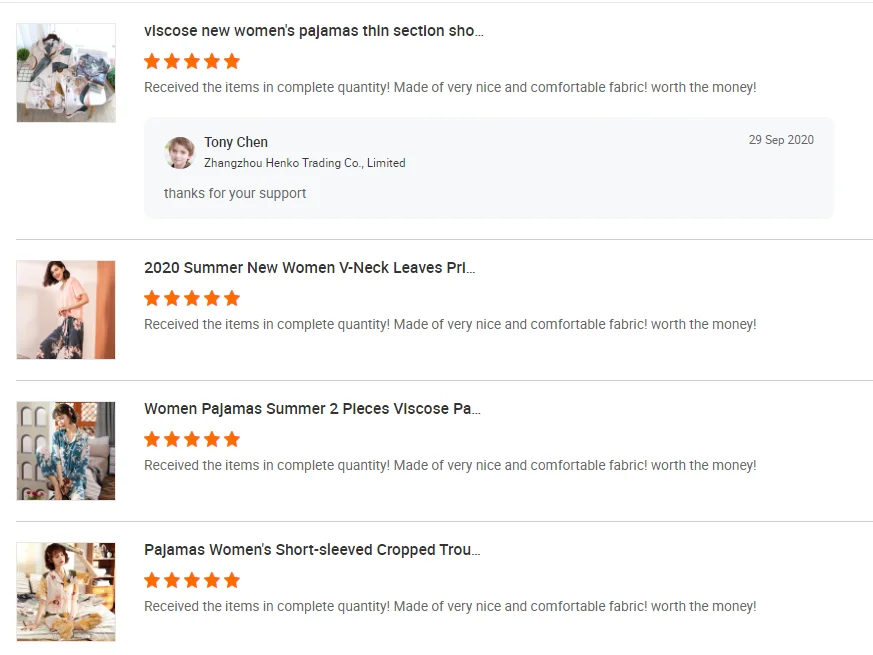Image resolution: width=873 pixels, height=655 pixels.
Task: Open 'Women Pajamas Summer 2 Pieces Viscose' title
Action: [312, 409]
